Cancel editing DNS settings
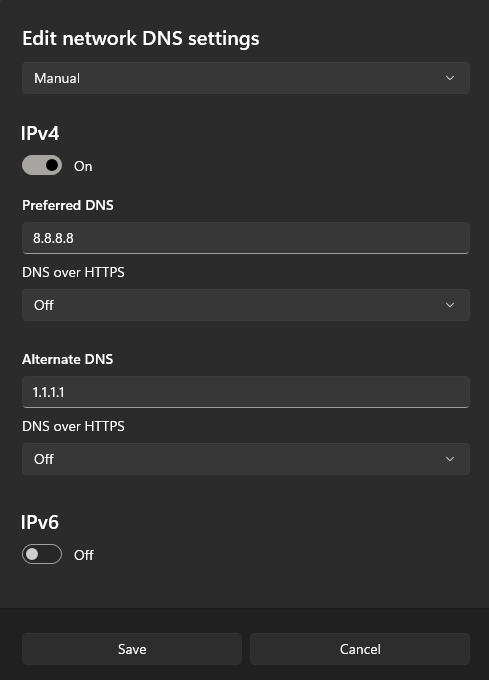The height and width of the screenshot is (680, 489). click(360, 649)
